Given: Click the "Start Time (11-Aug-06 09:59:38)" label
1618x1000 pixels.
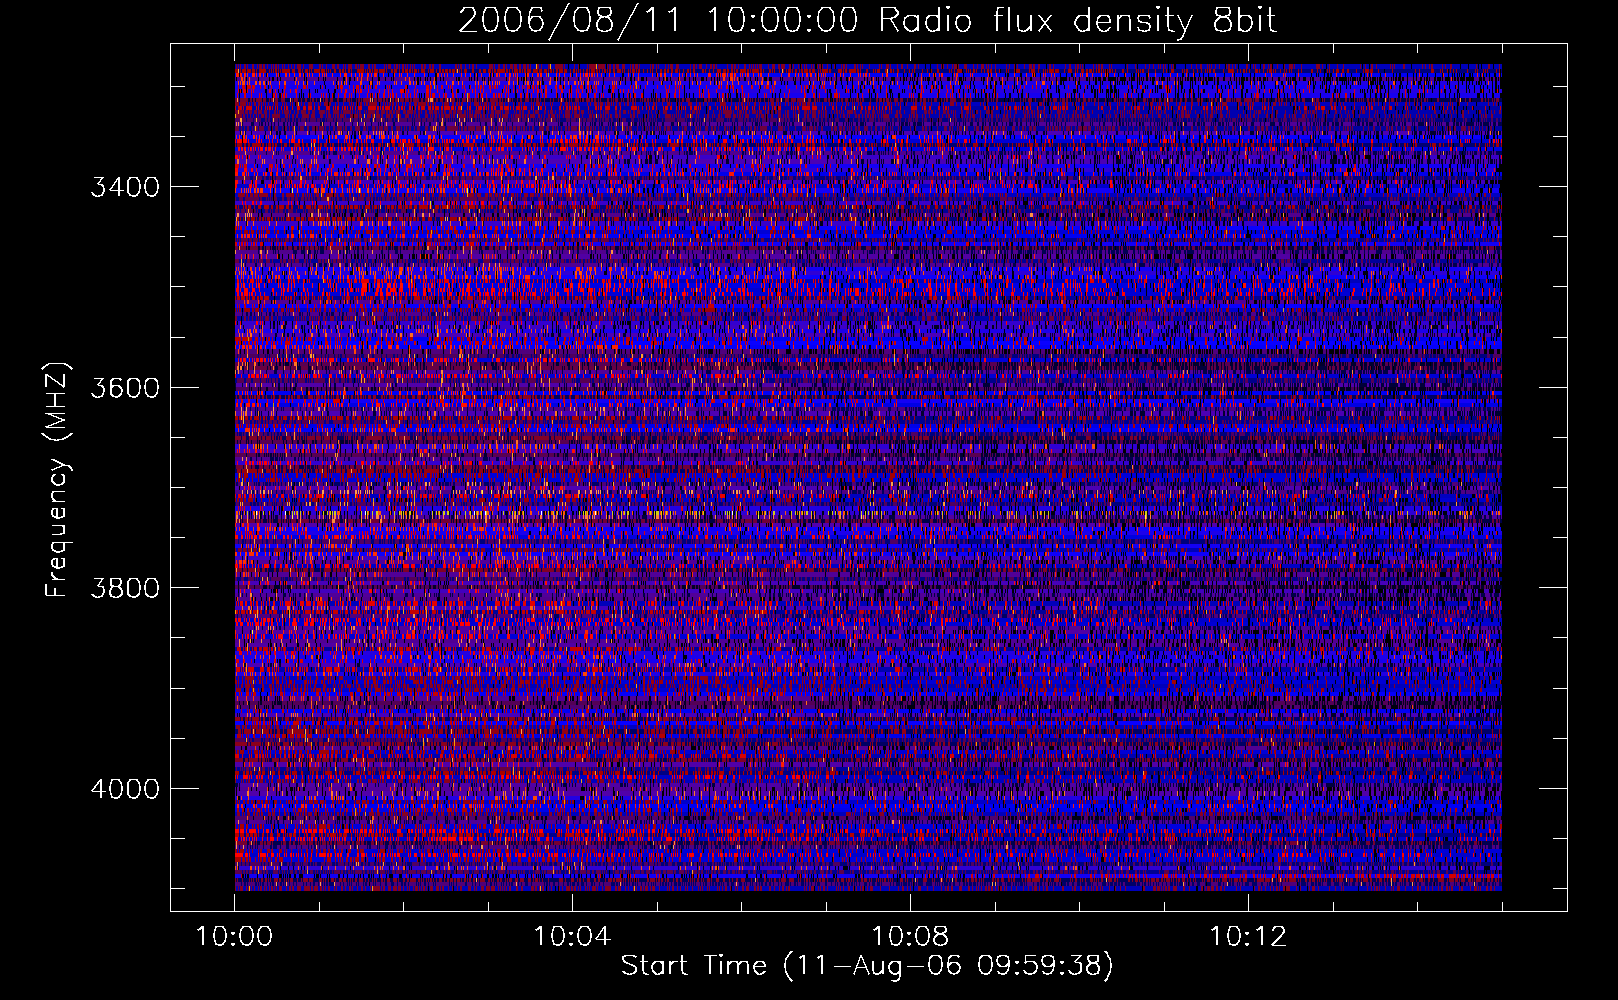Looking at the screenshot, I should tap(867, 965).
